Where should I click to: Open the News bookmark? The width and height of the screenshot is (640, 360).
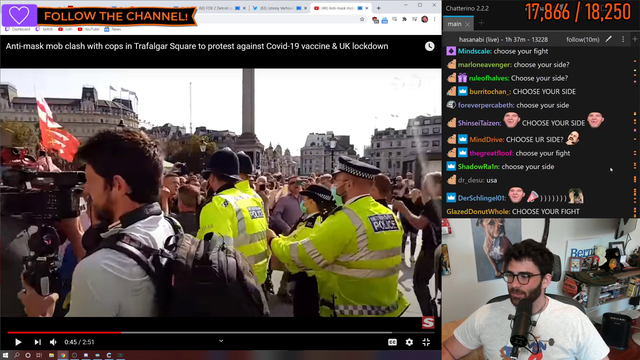click(x=113, y=29)
